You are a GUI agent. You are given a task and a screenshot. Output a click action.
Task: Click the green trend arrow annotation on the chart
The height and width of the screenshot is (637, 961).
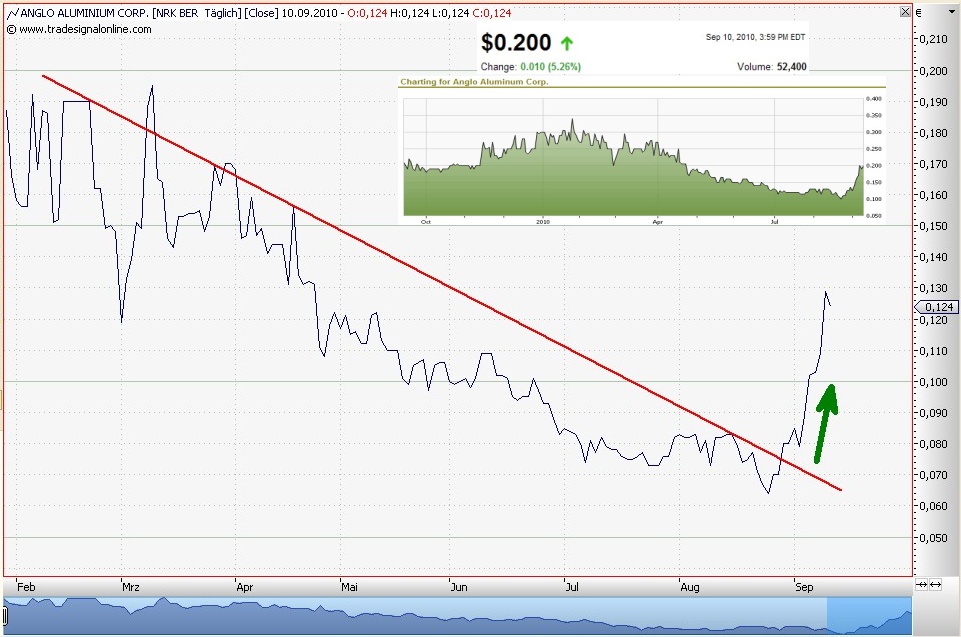click(x=828, y=420)
